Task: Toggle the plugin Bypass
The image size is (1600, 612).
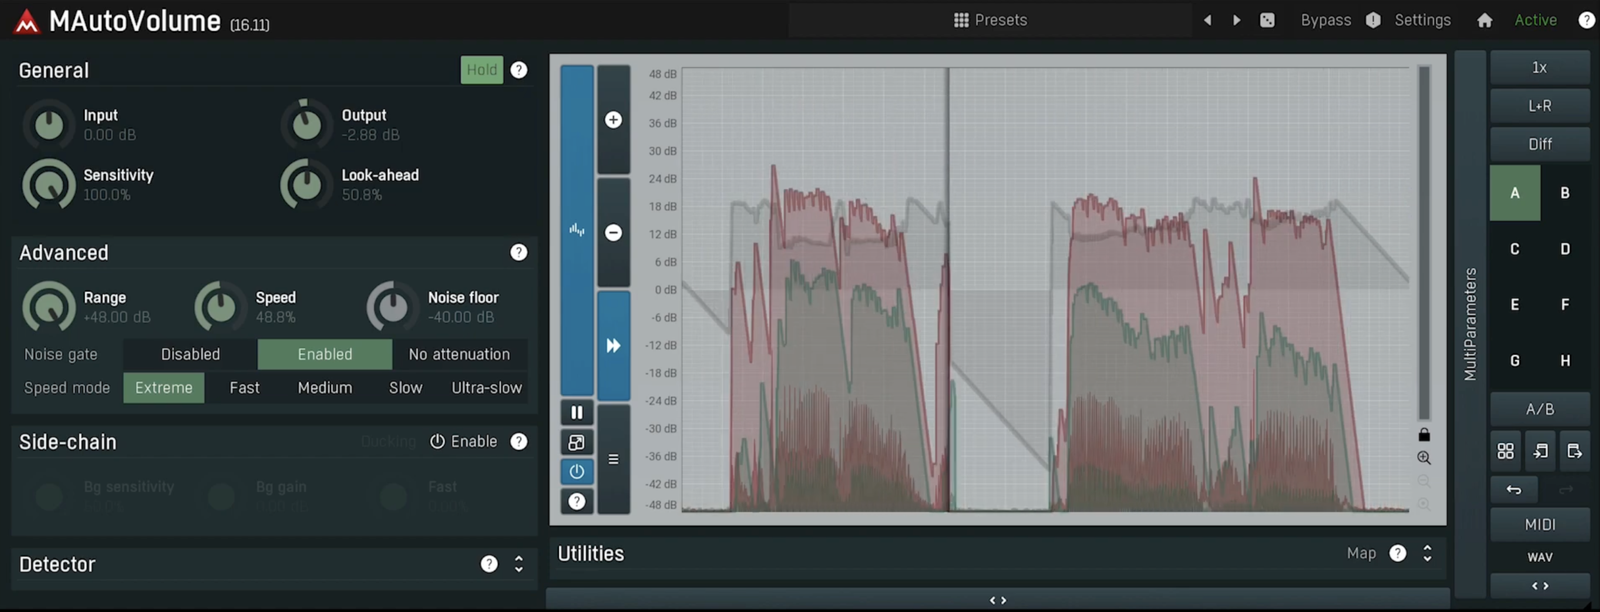Action: click(1326, 20)
